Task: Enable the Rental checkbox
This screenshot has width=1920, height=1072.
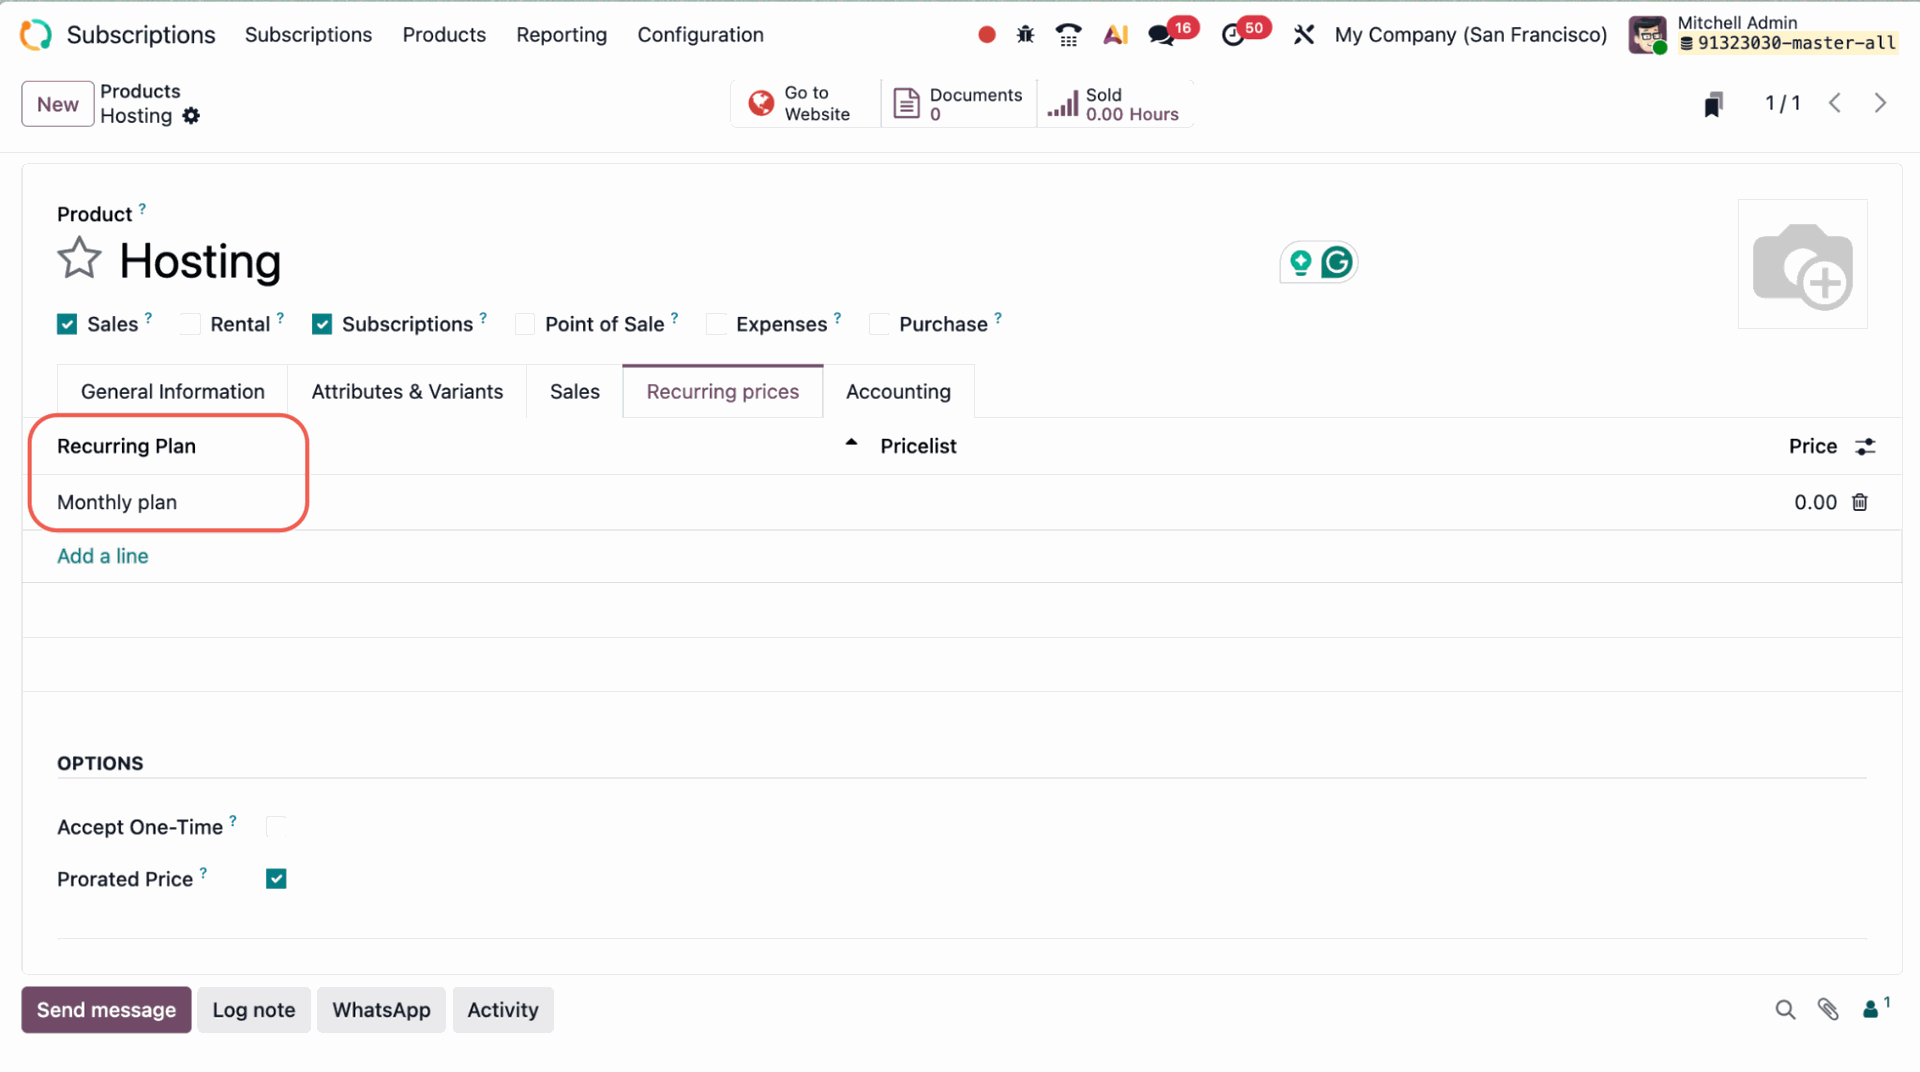Action: [190, 324]
